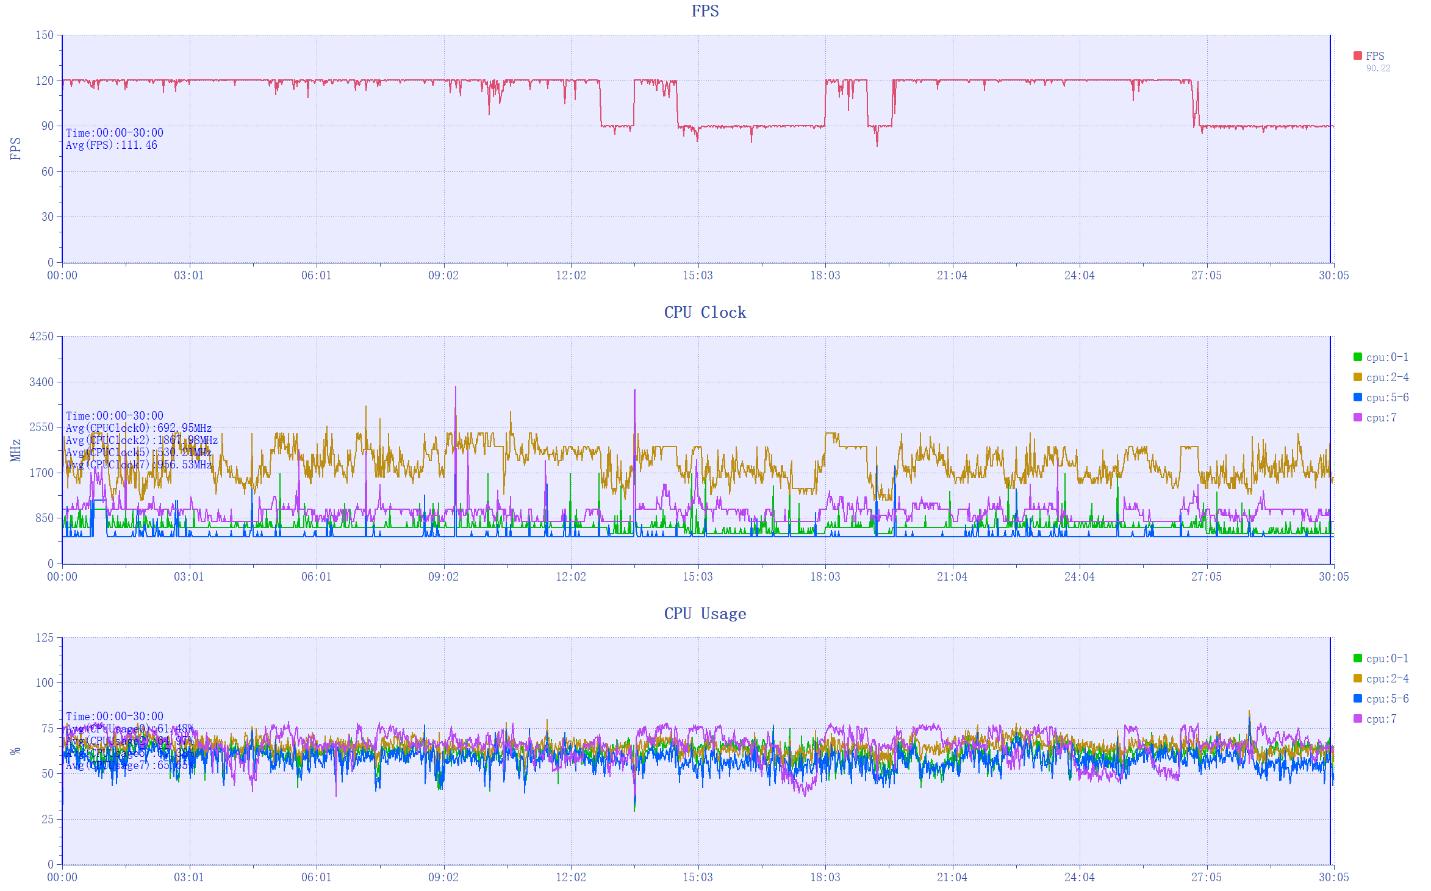Viewport: 1431px width, 891px height.
Task: Click the 1700 tick on CPU Clock axis
Action: tap(42, 473)
